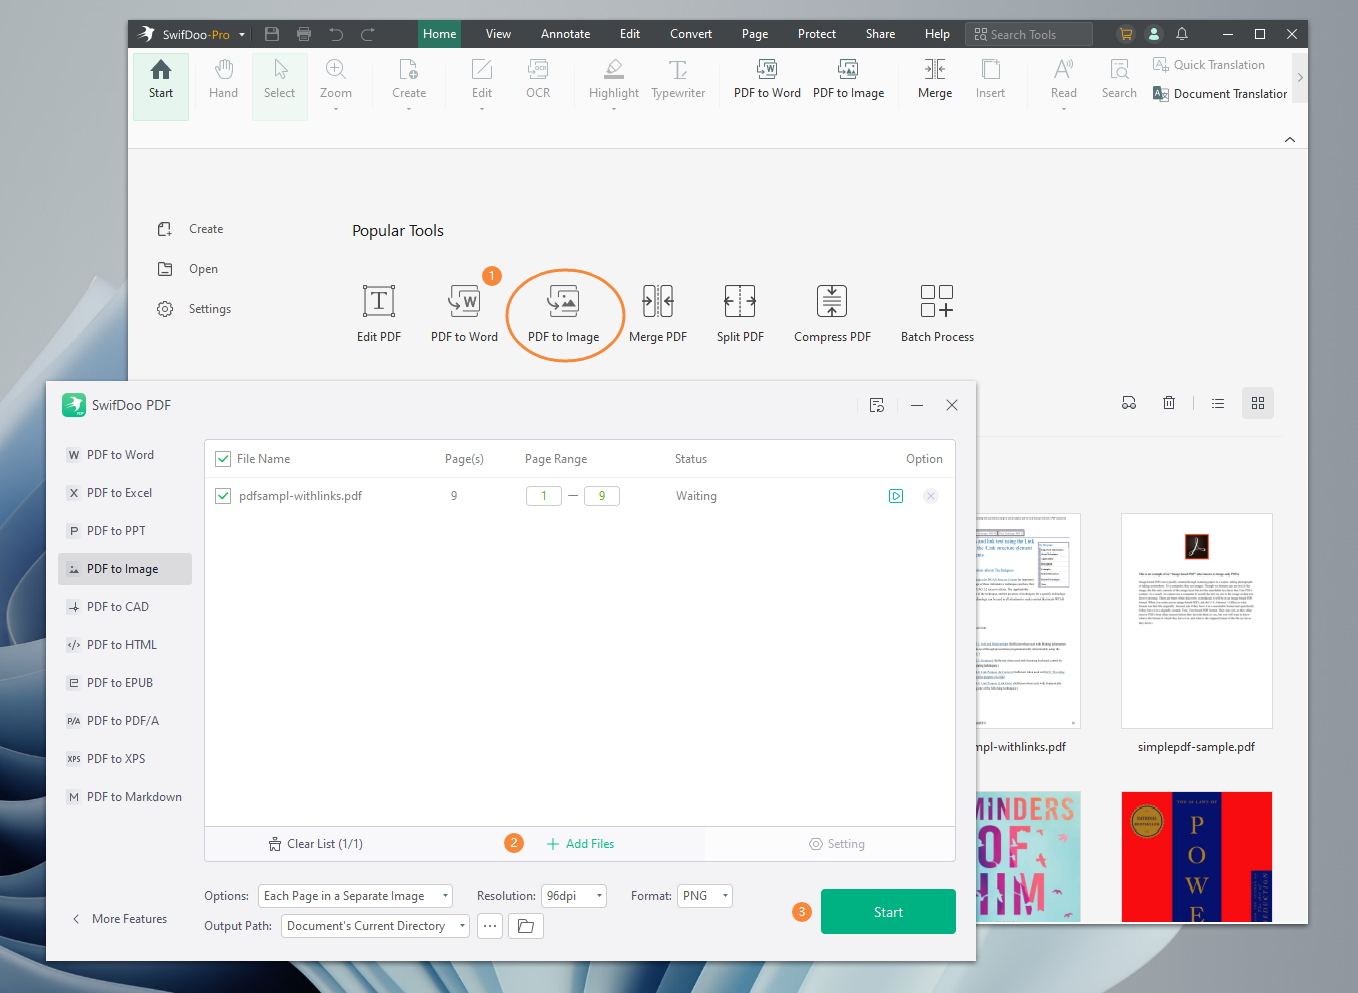Click the green Start button

pyautogui.click(x=888, y=912)
